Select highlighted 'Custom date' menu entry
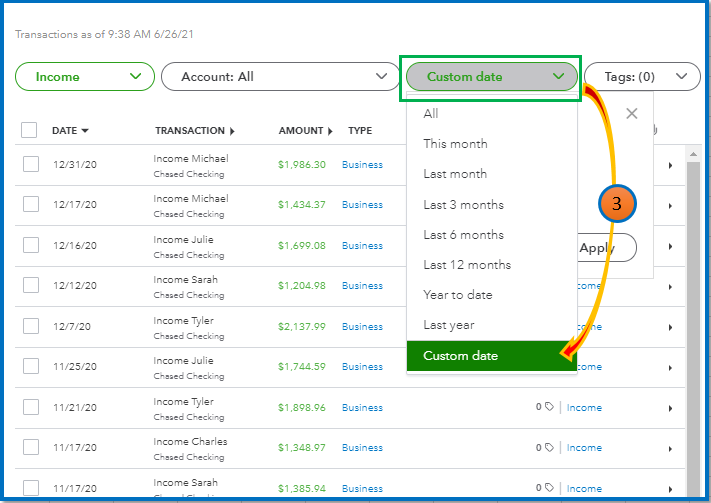The height and width of the screenshot is (503, 711). pyautogui.click(x=492, y=356)
